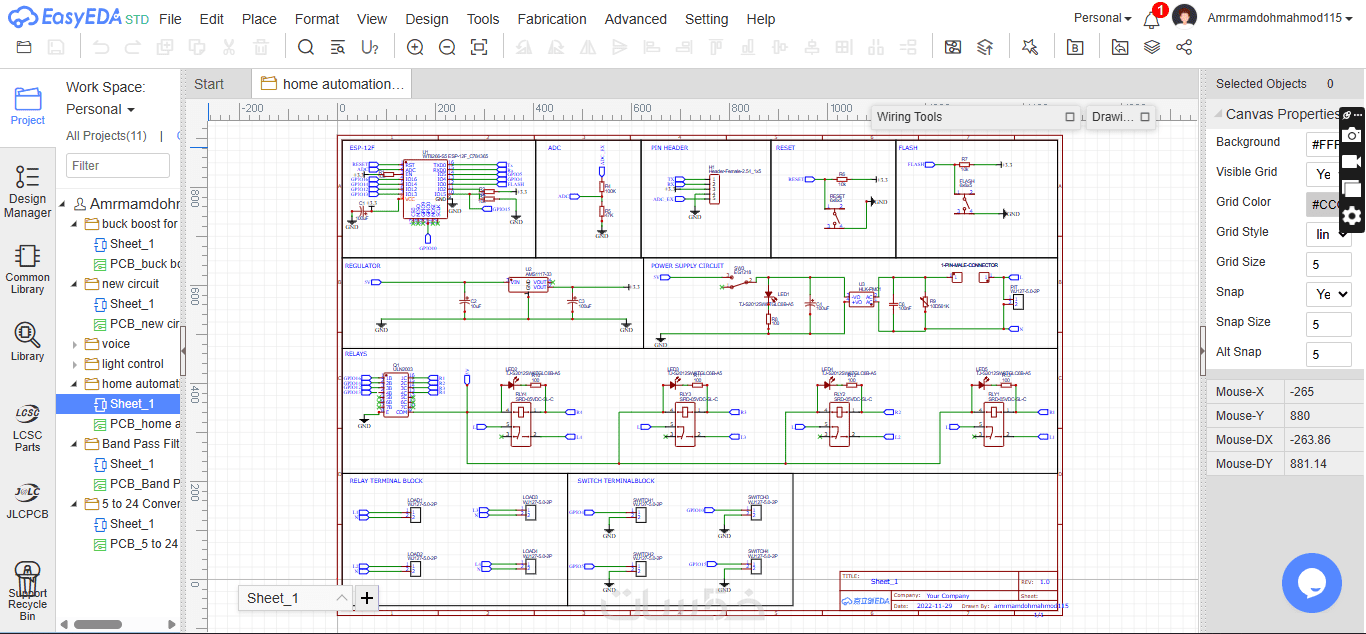Click the cross-probe star cursor icon
The width and height of the screenshot is (1366, 634).
tap(1031, 47)
